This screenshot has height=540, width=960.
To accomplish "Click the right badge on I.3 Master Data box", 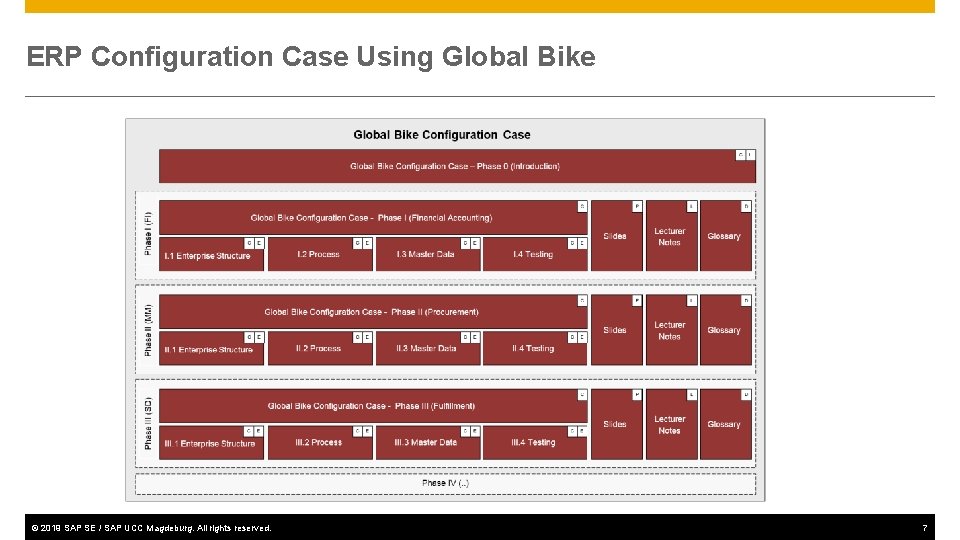I will pos(475,243).
